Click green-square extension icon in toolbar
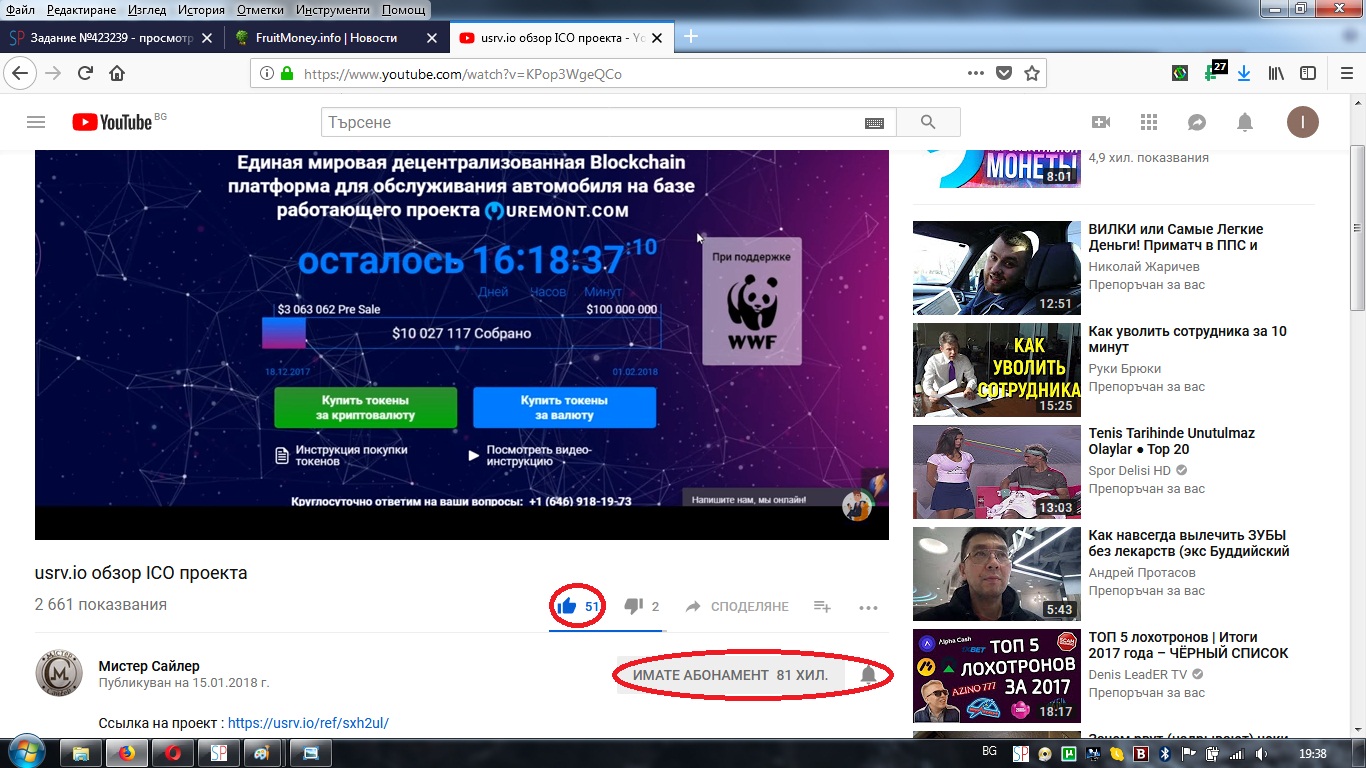Screen dimensions: 1366x768 tap(1181, 73)
